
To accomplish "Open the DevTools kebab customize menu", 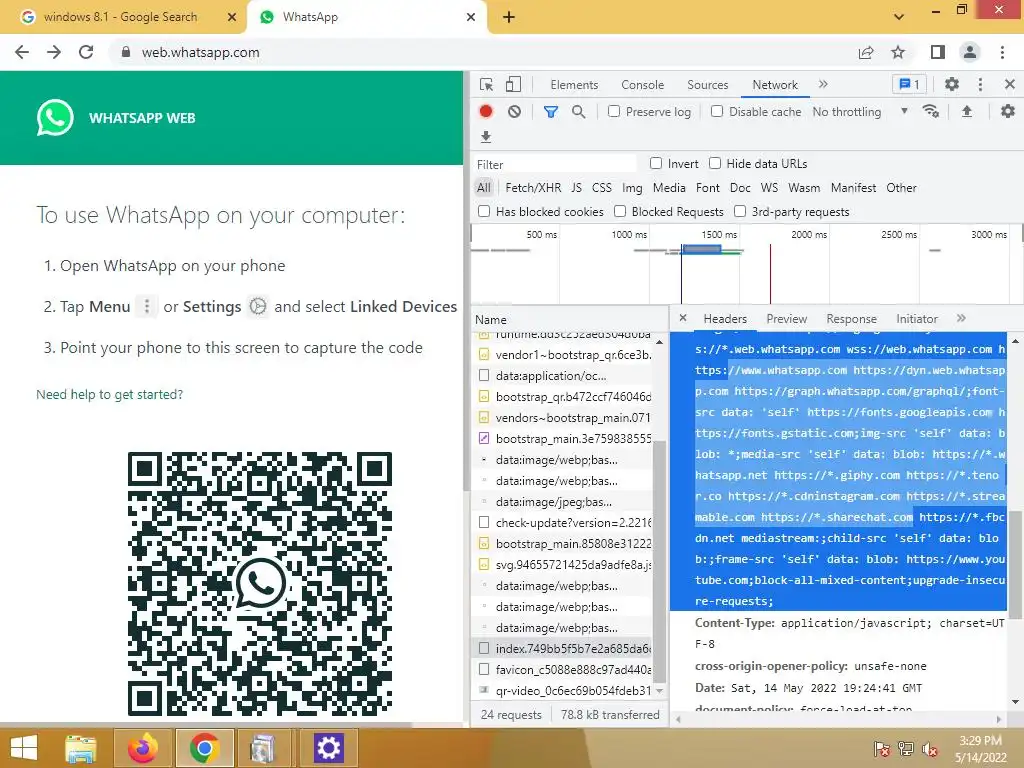I will (980, 84).
